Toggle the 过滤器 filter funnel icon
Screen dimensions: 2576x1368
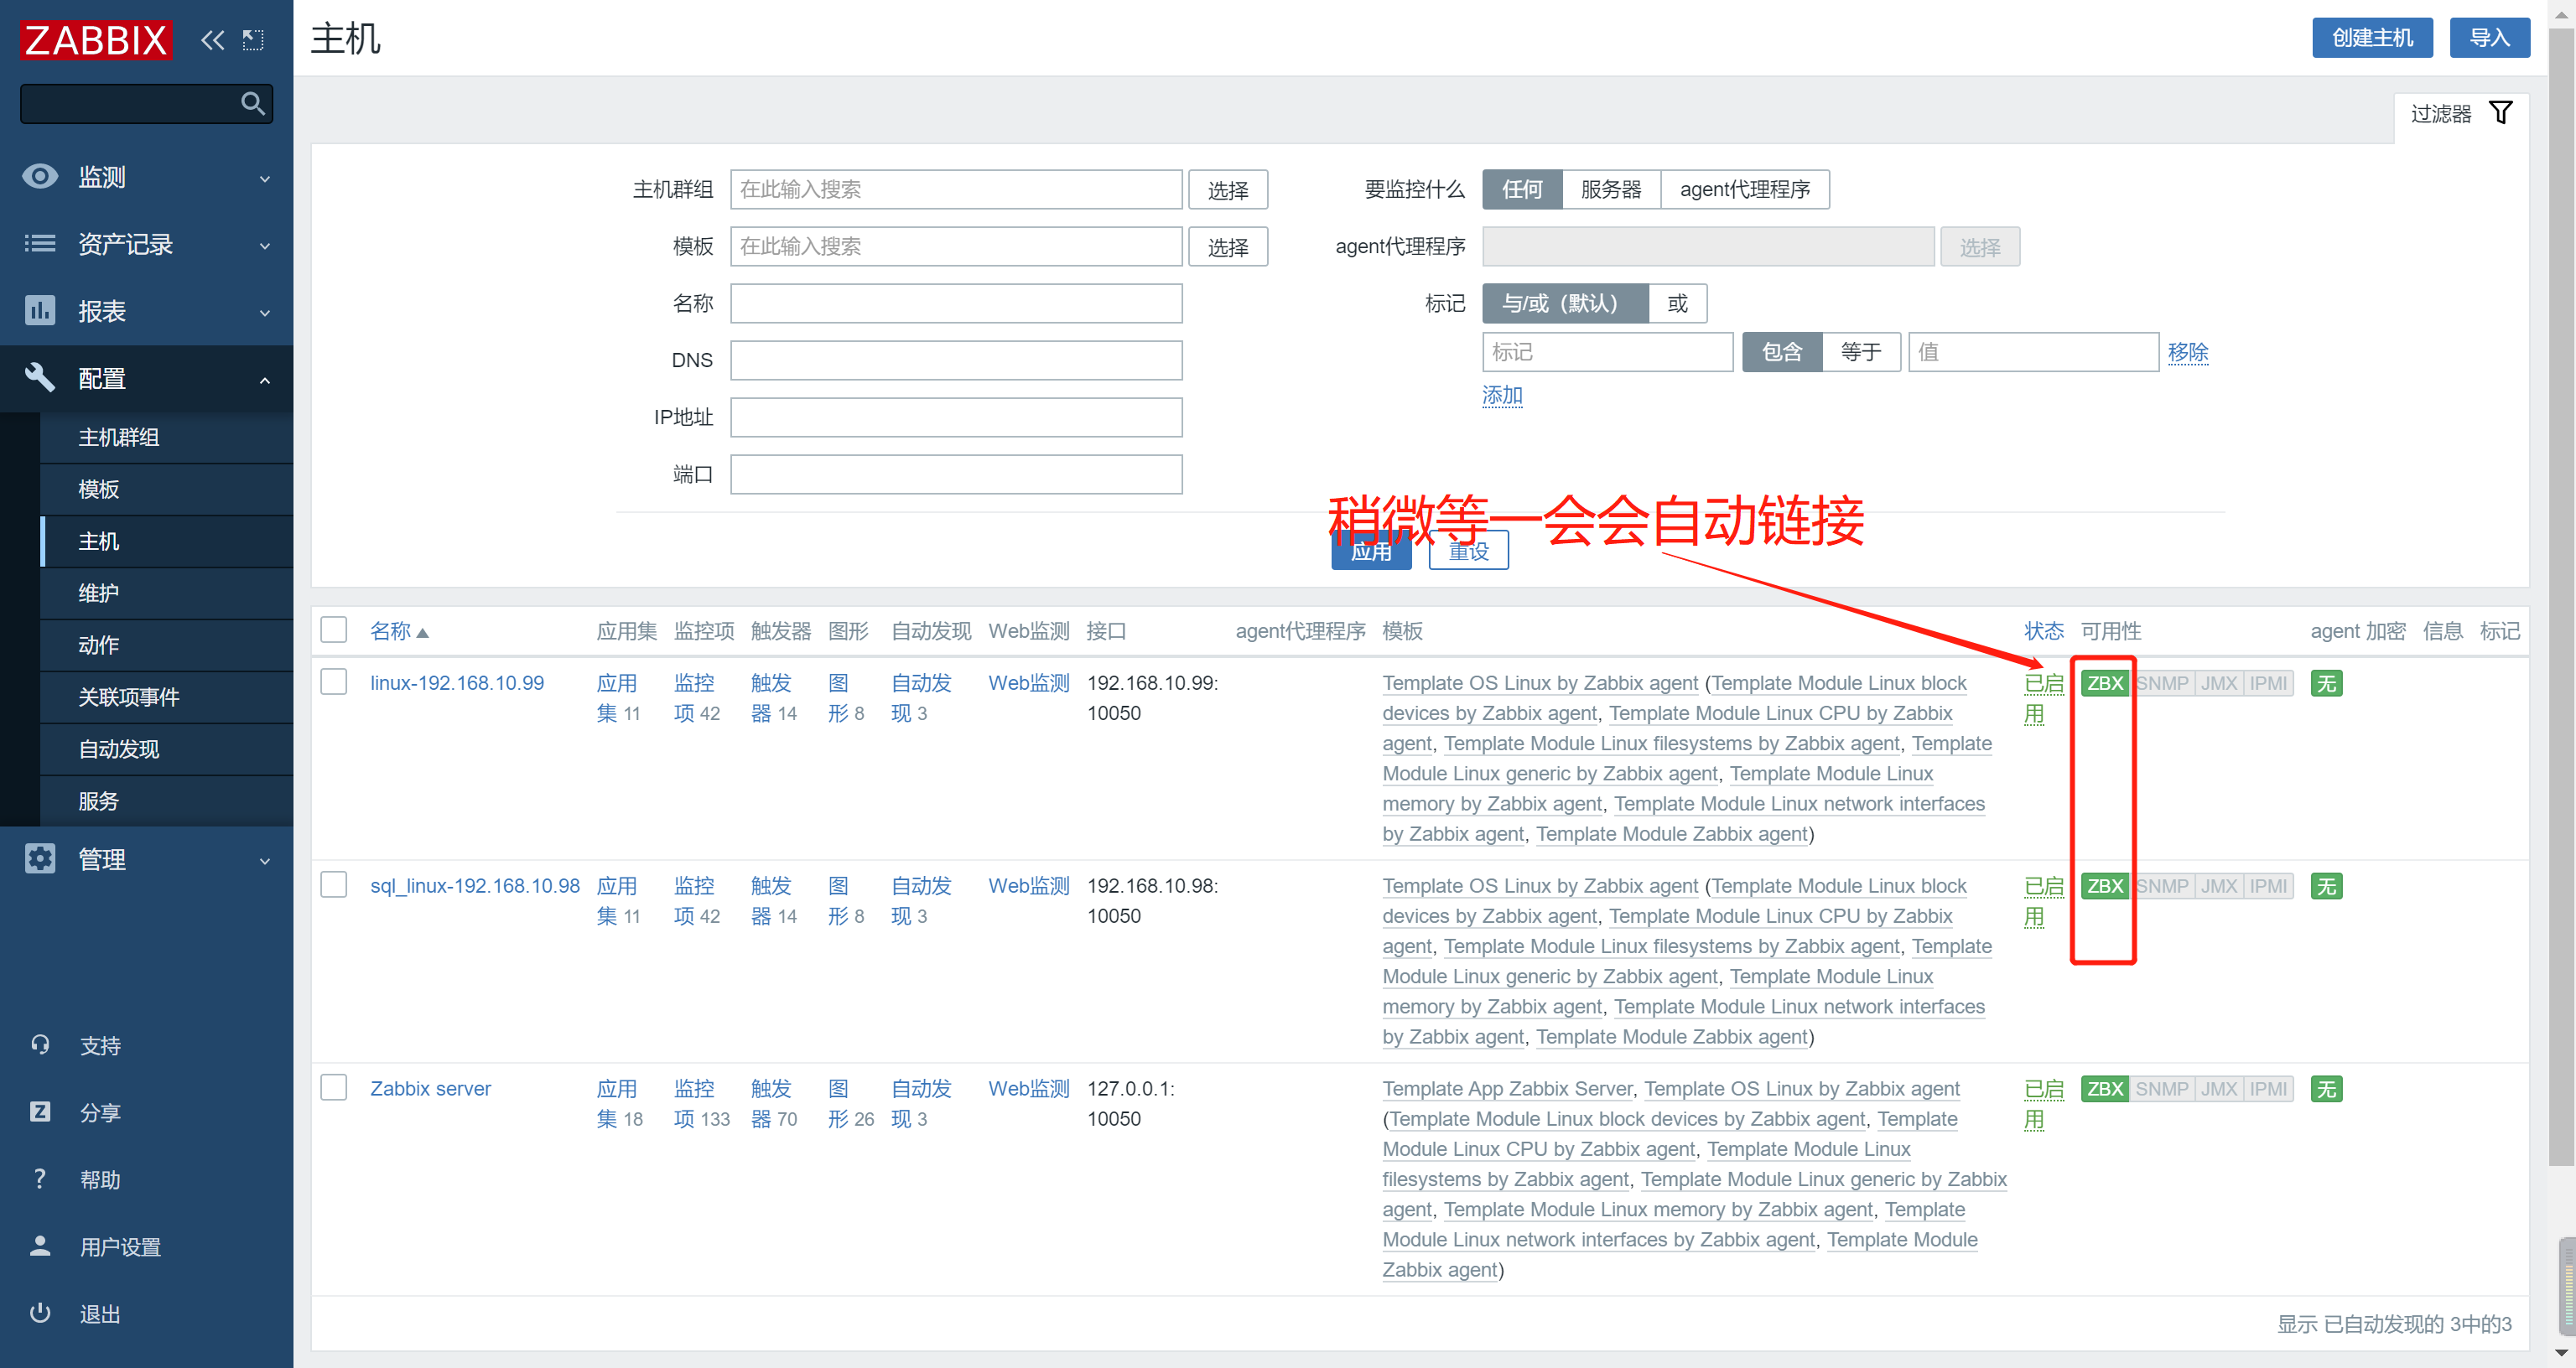click(2501, 113)
